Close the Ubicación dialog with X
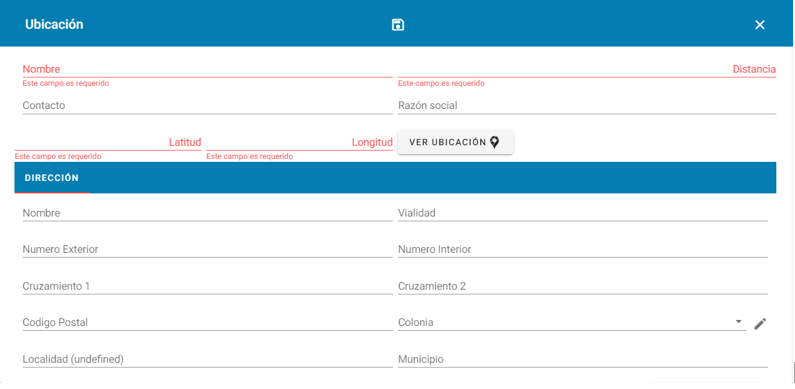This screenshot has height=389, width=795. [760, 25]
